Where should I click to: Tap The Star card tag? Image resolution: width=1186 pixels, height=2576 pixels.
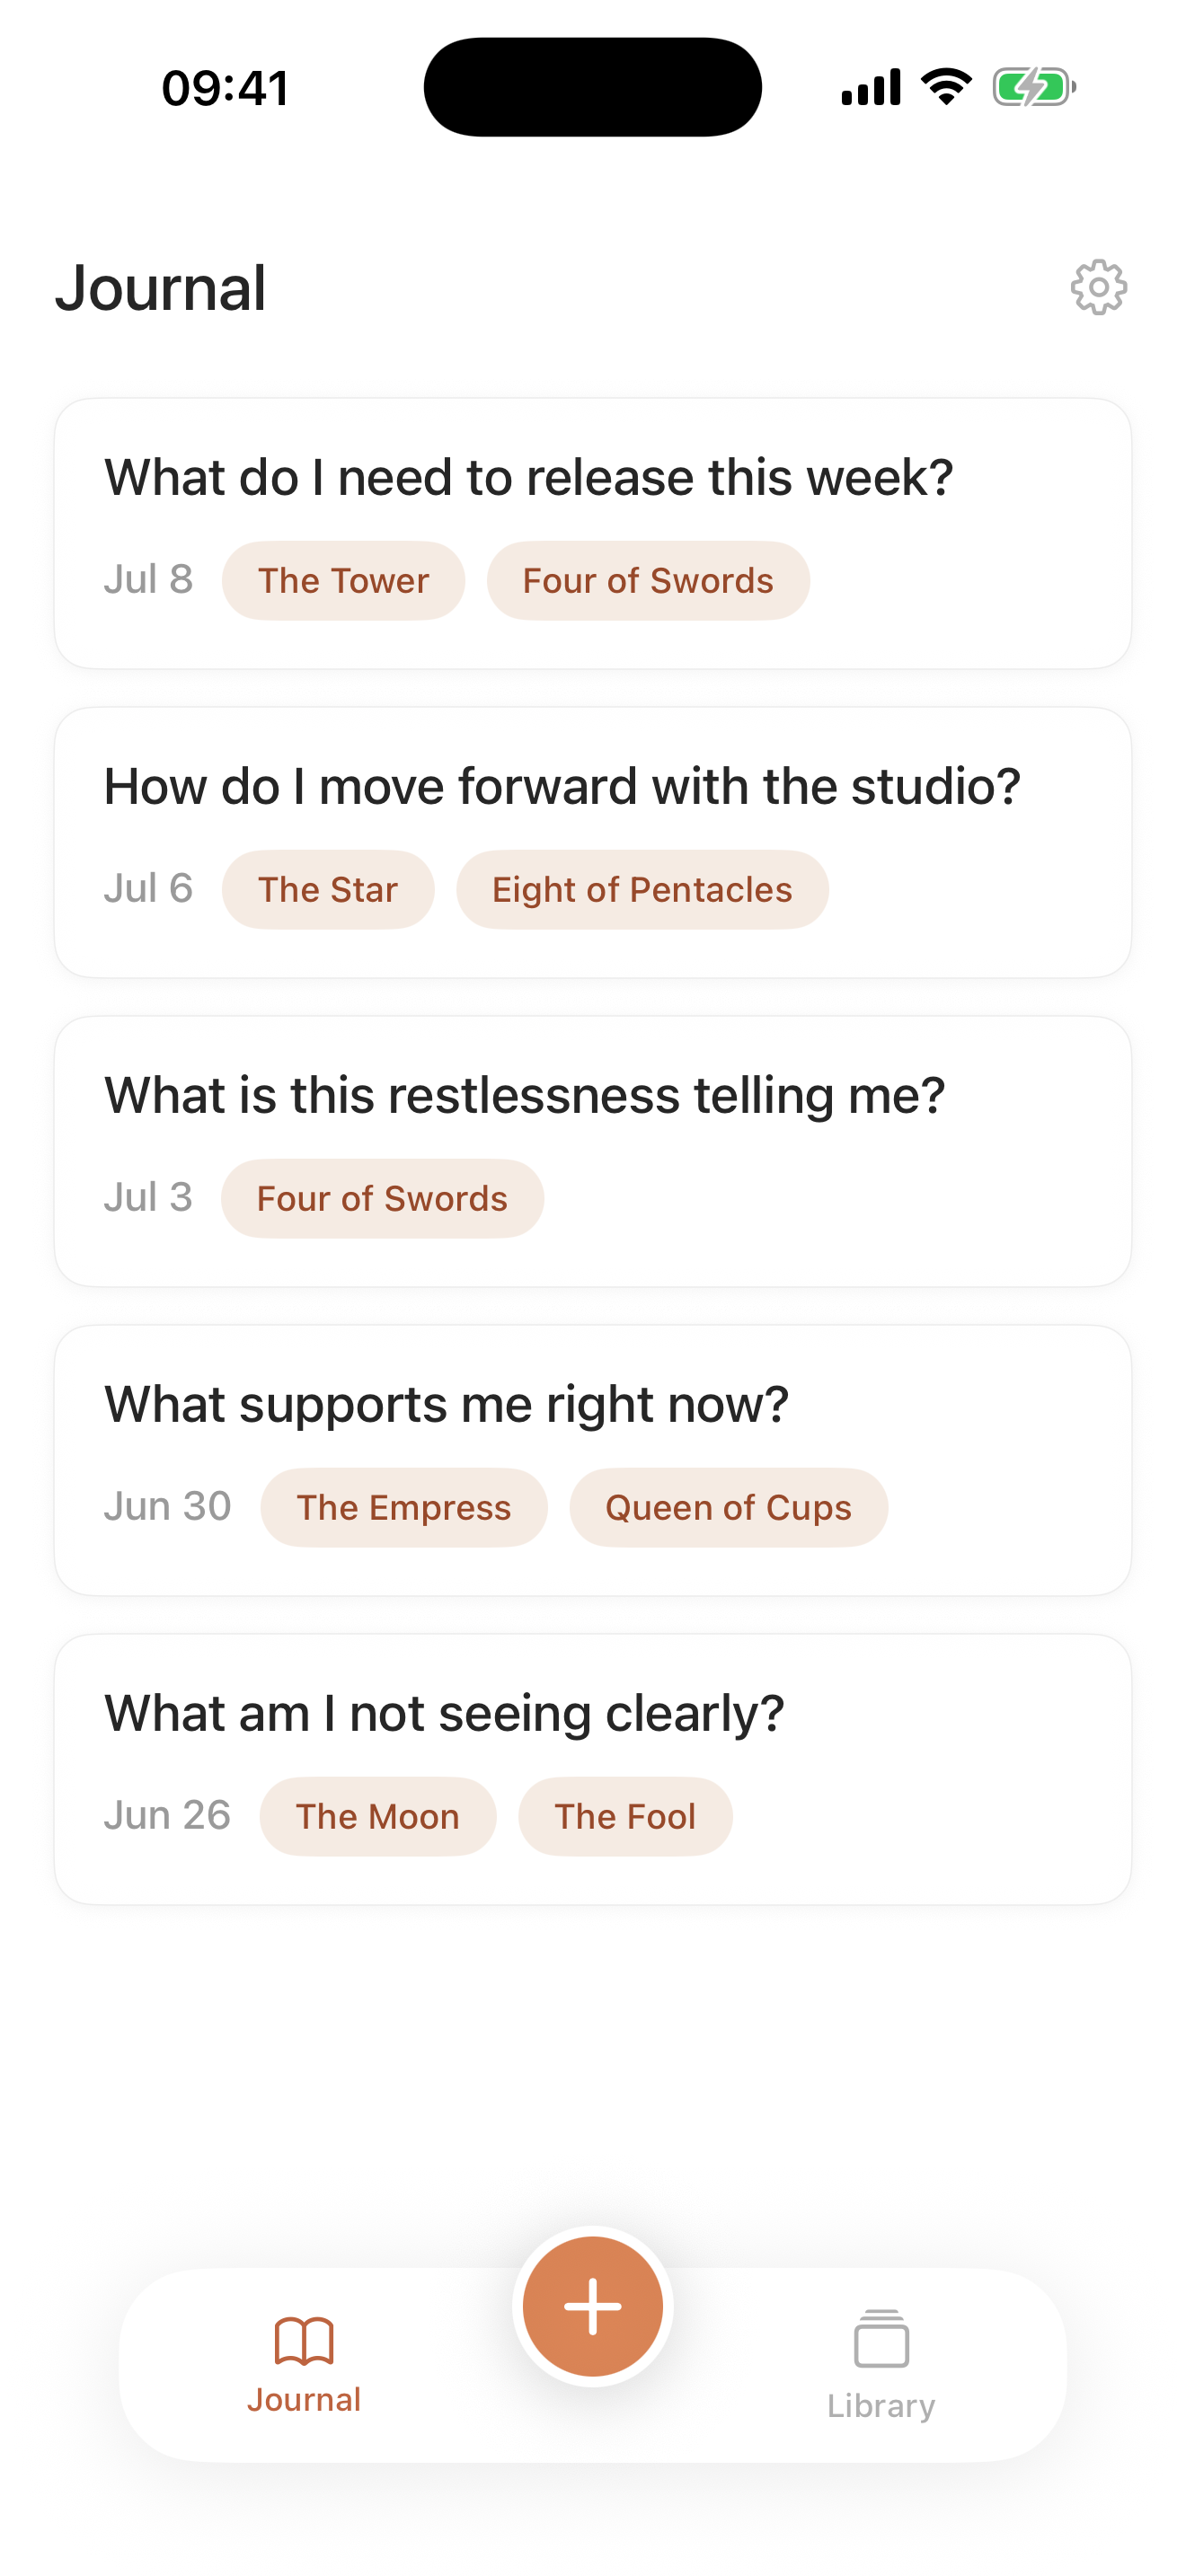pyautogui.click(x=328, y=890)
